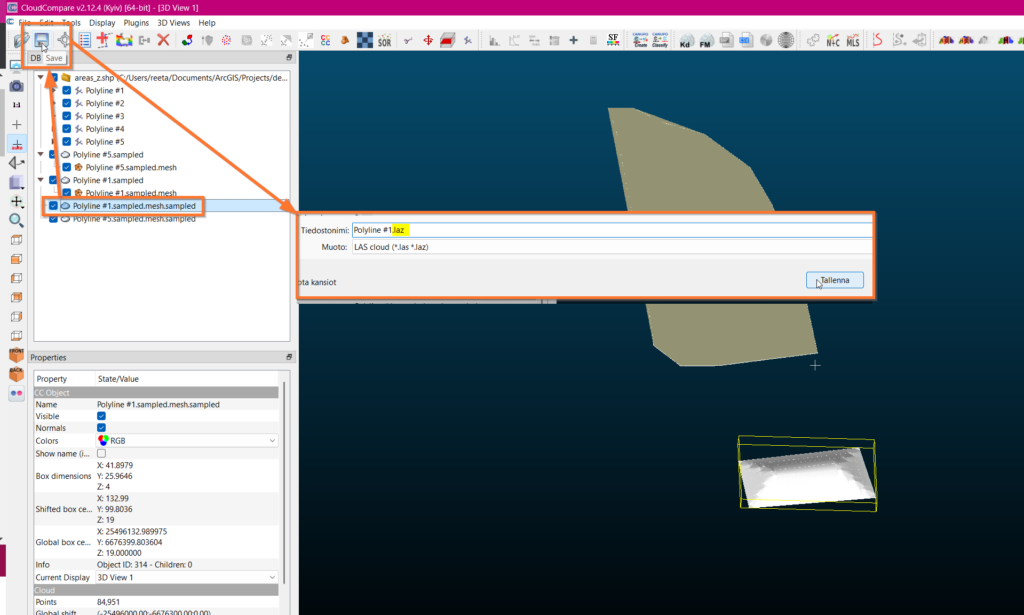Viewport: 1024px width, 615px height.
Task: Click the red X Delete toolbar icon
Action: pos(163,40)
